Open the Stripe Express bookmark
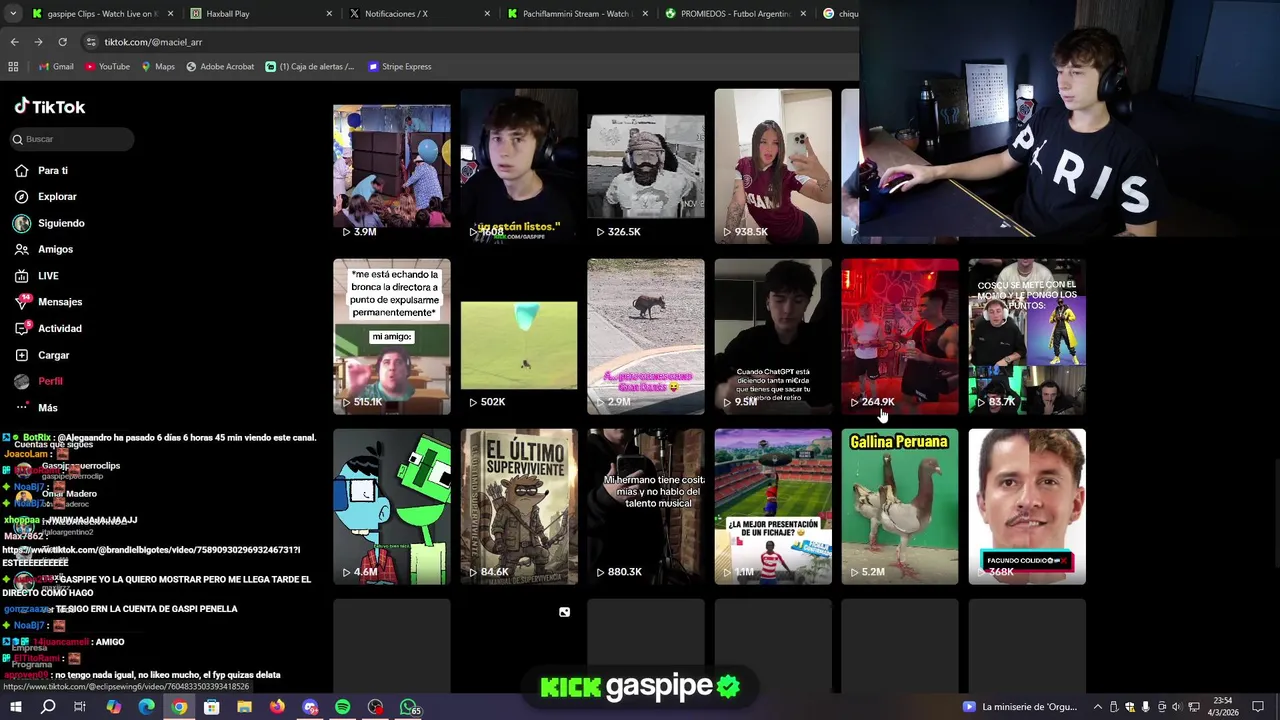Viewport: 1280px width, 720px height. 400,67
